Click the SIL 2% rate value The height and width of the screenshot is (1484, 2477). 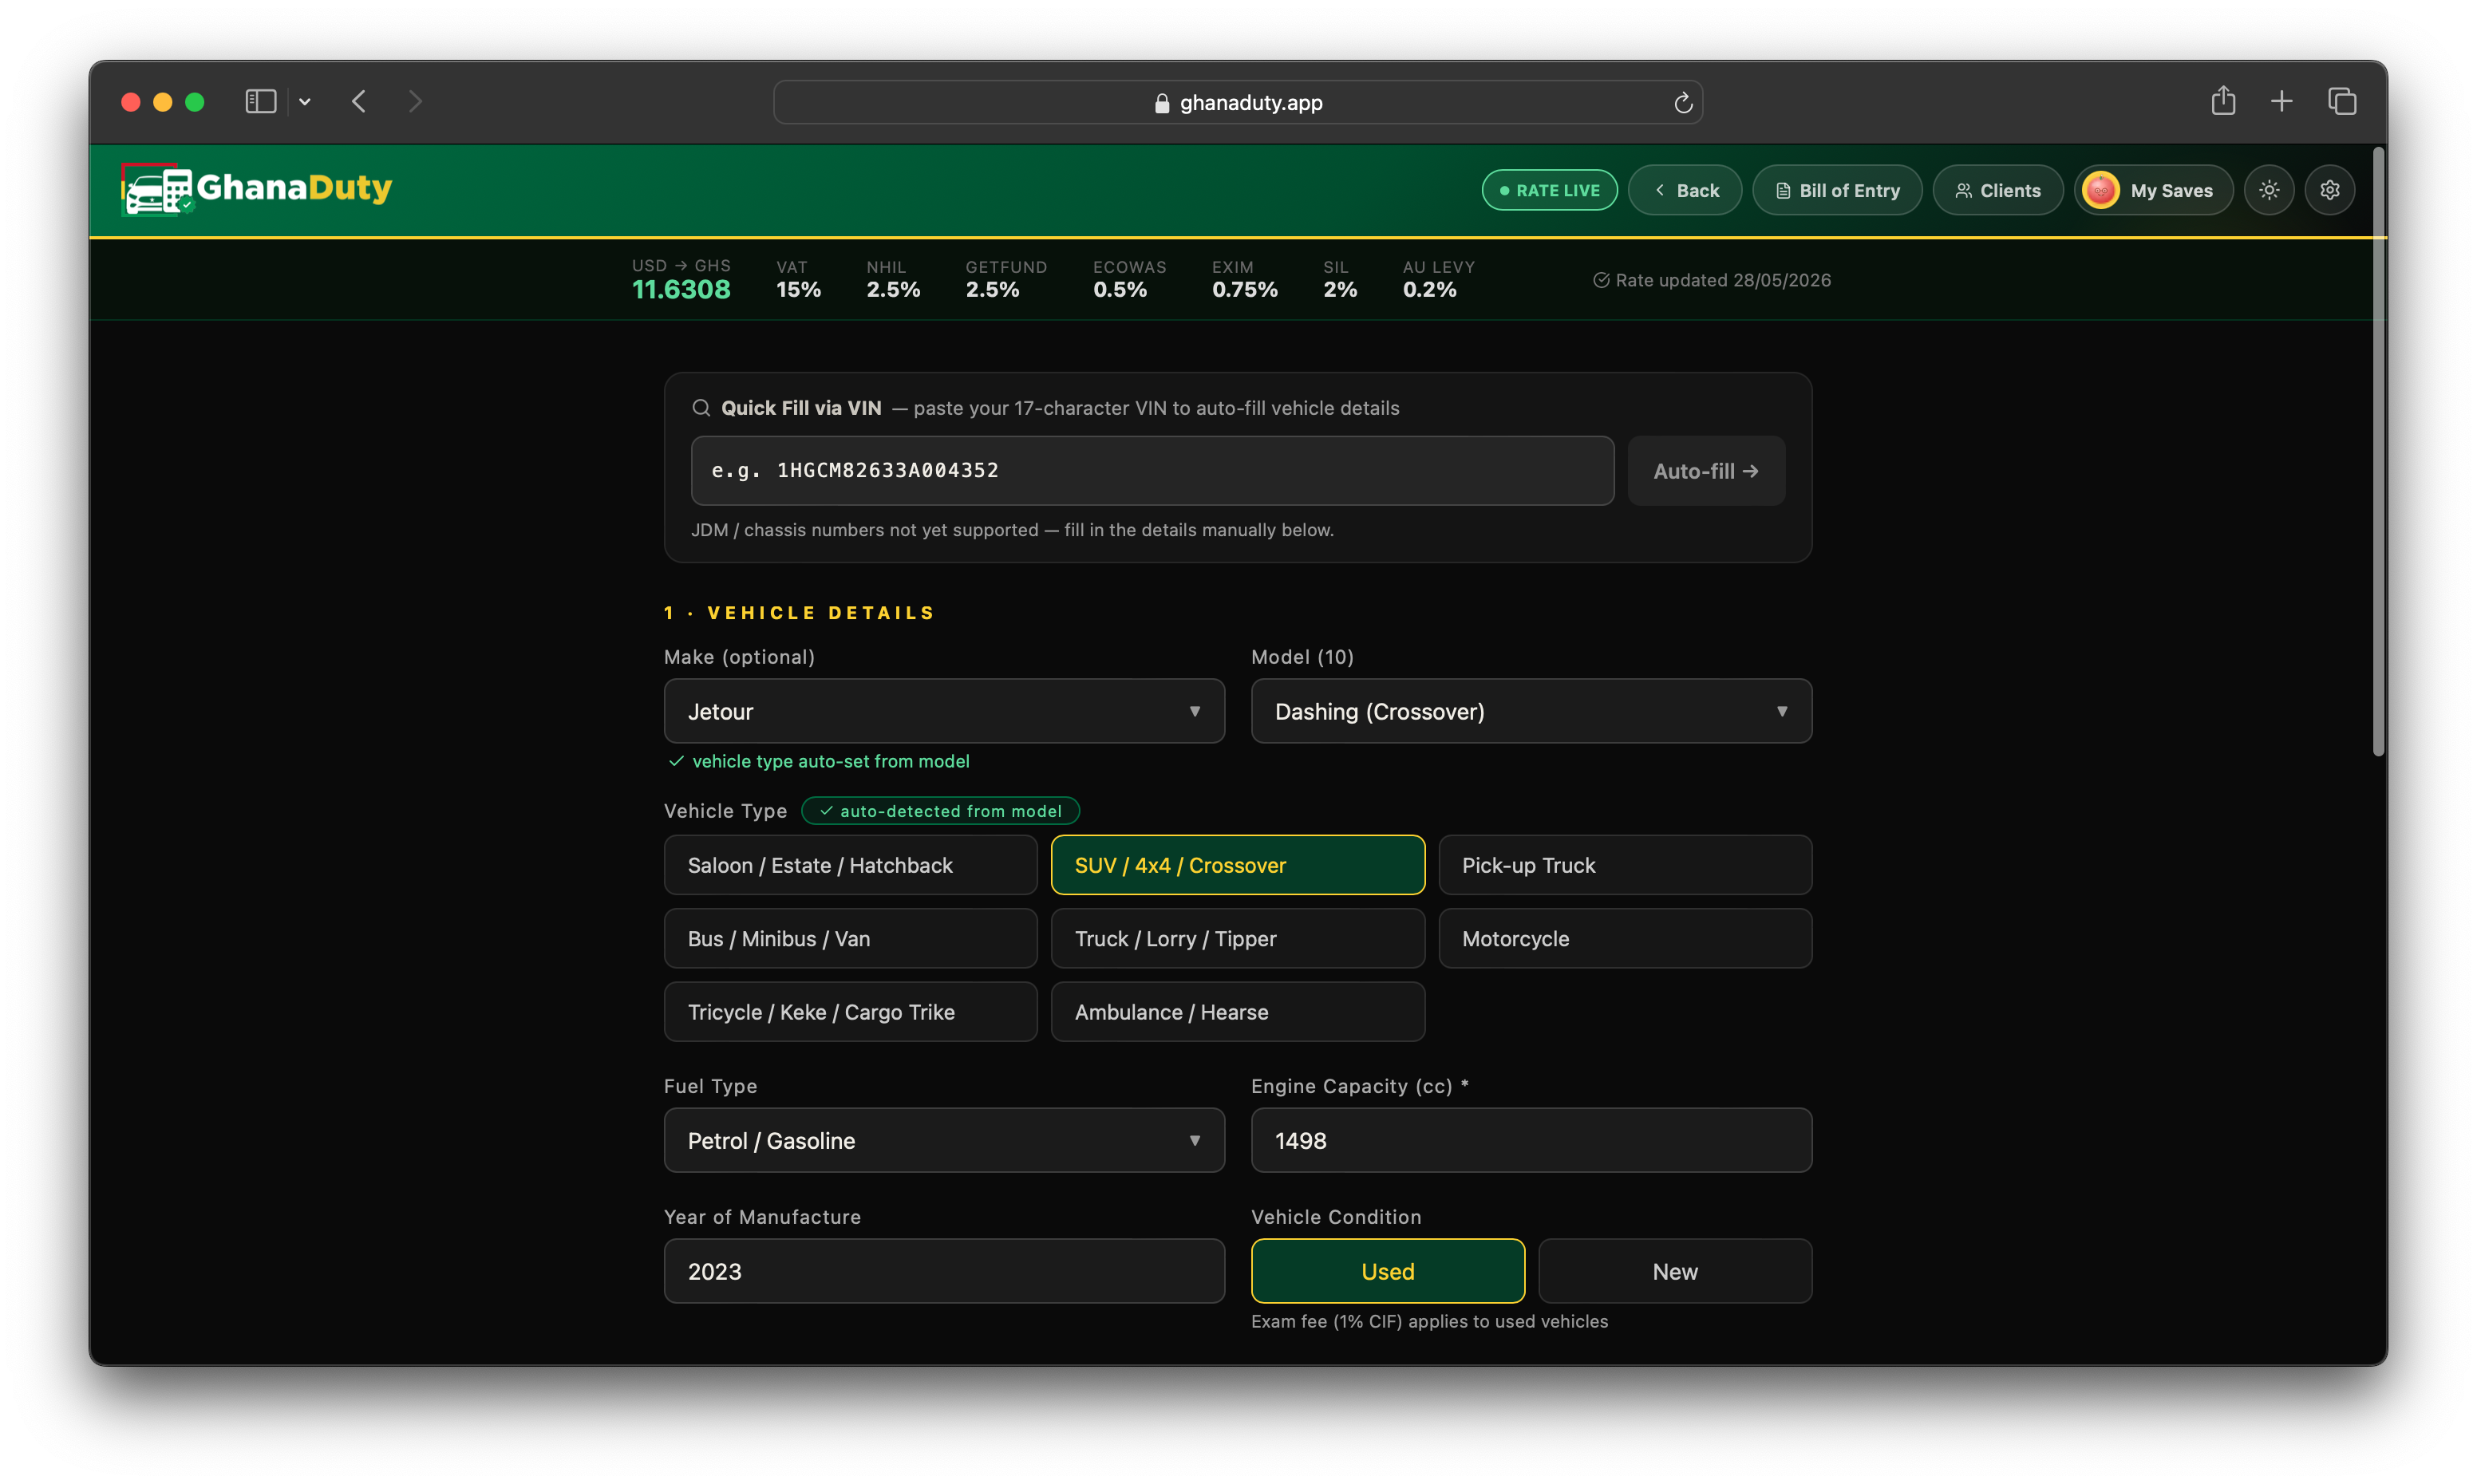point(1340,290)
